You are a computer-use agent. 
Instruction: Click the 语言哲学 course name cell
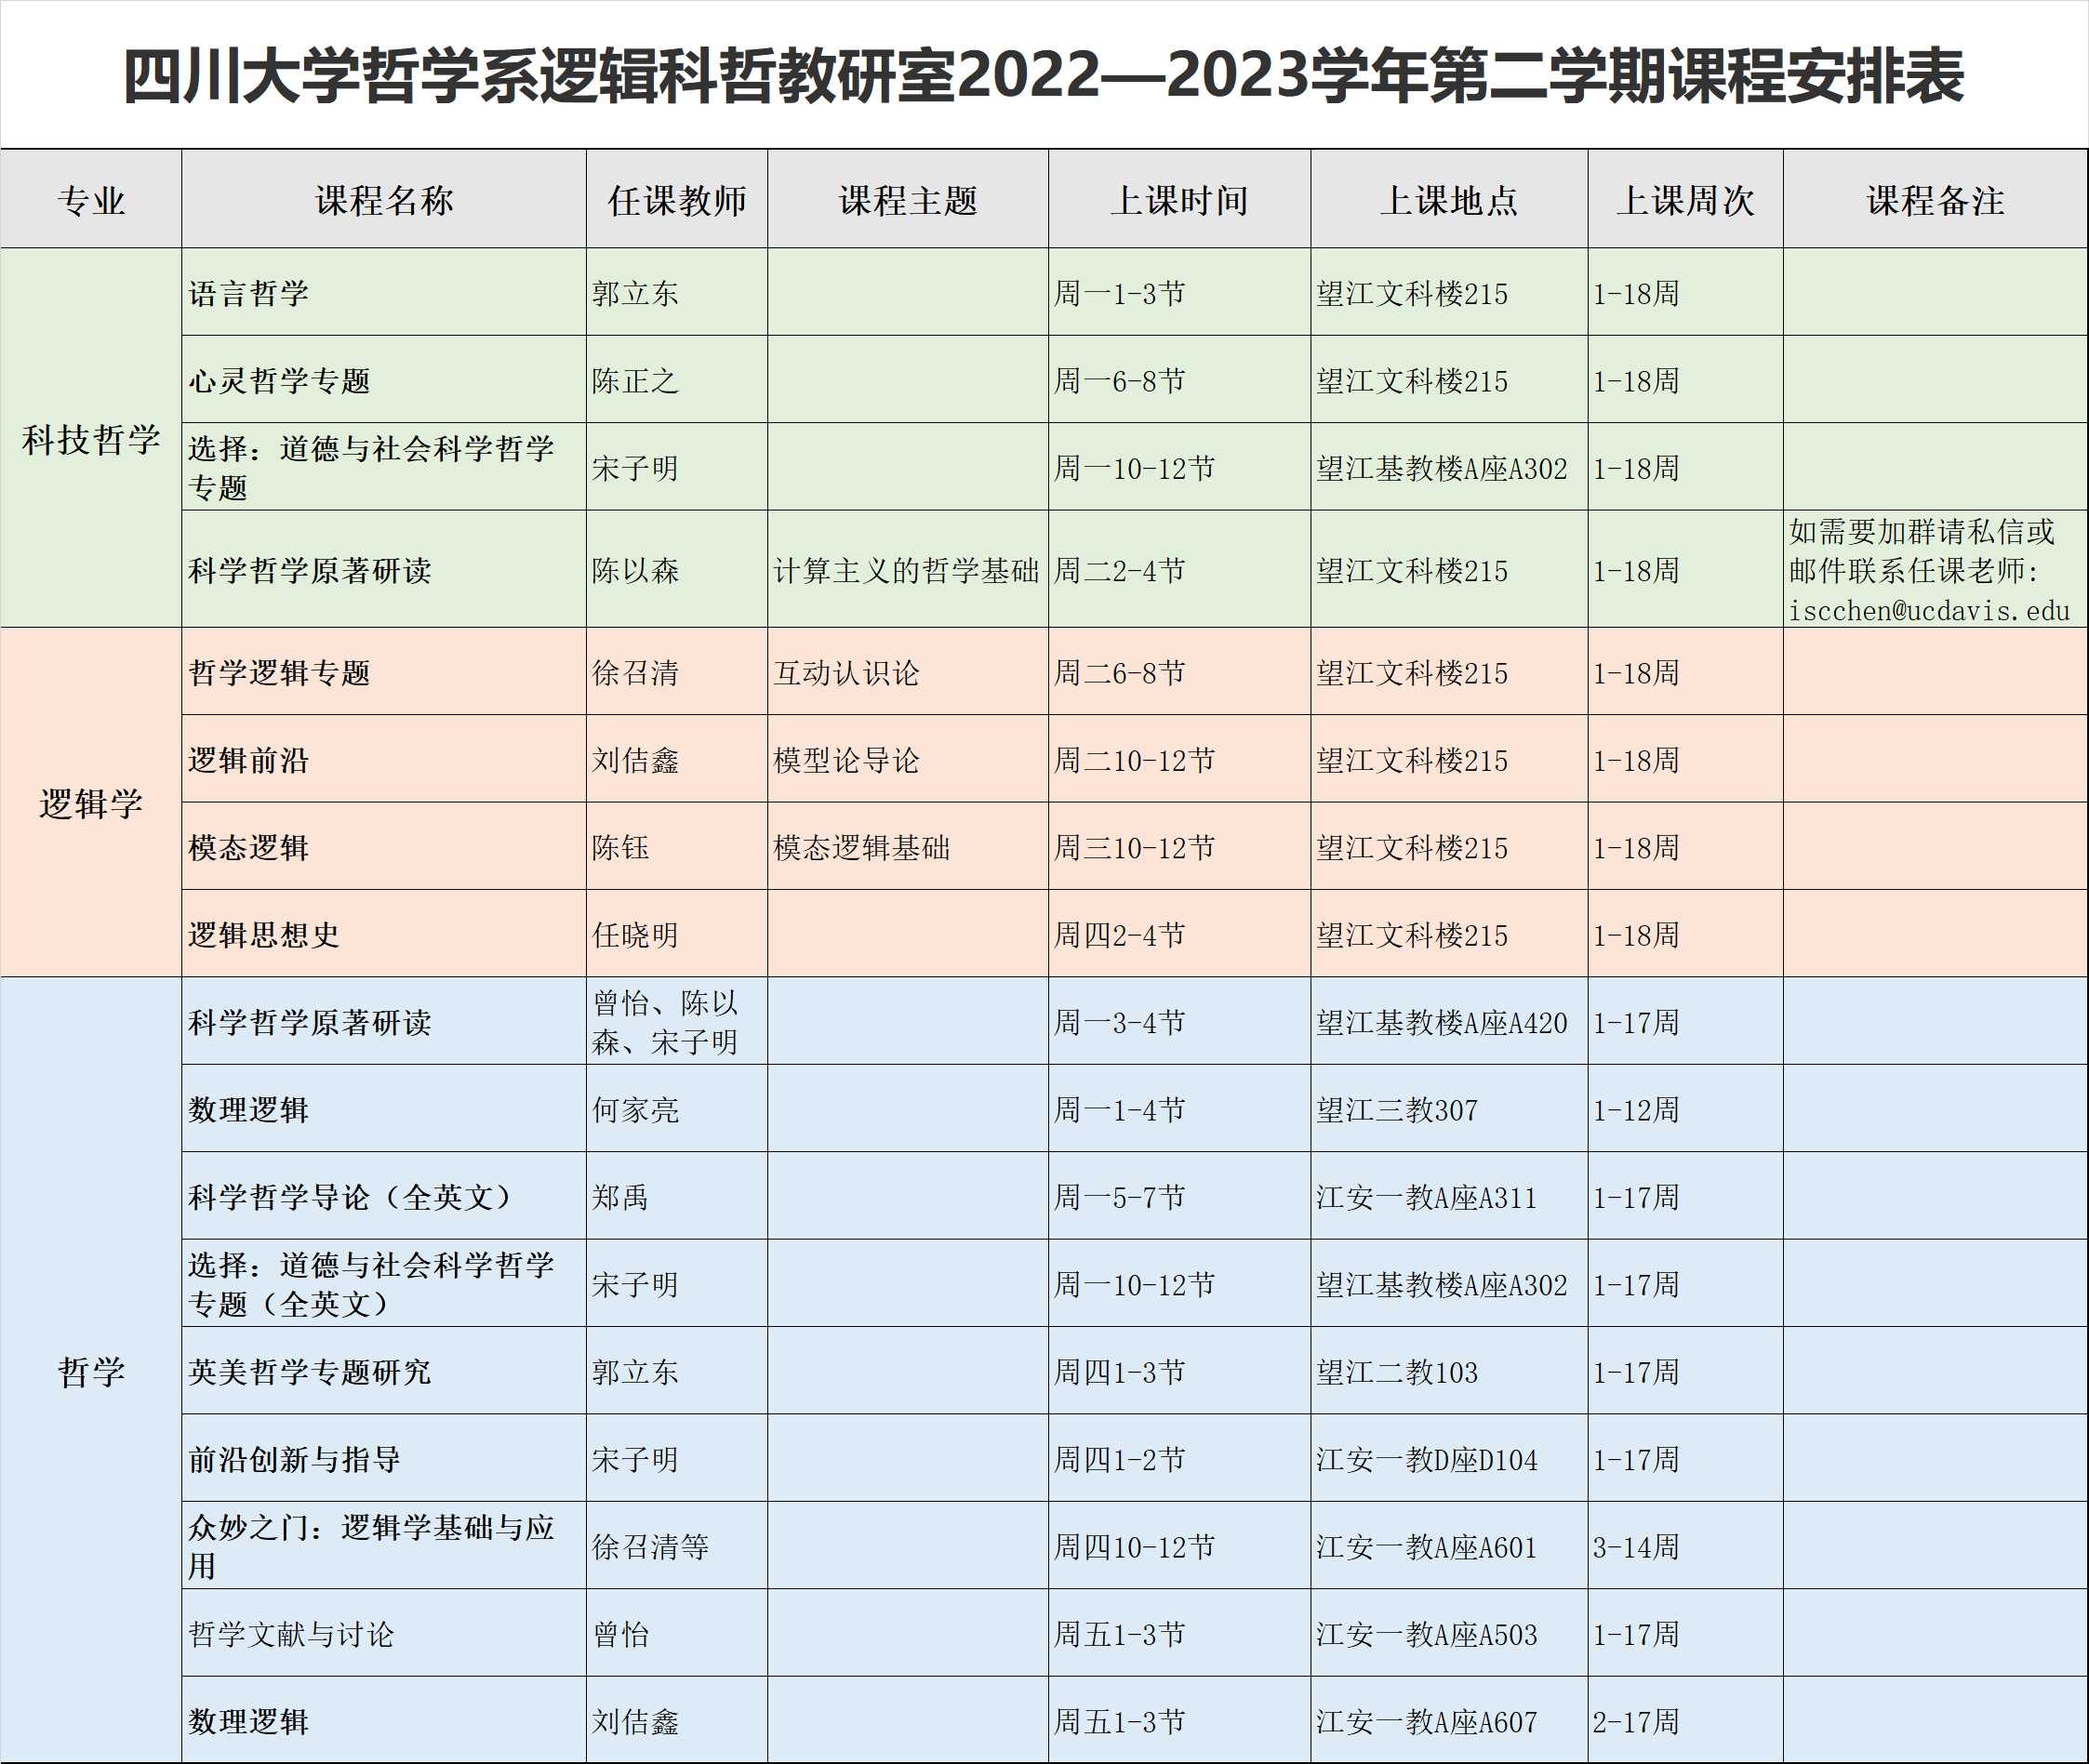point(249,293)
